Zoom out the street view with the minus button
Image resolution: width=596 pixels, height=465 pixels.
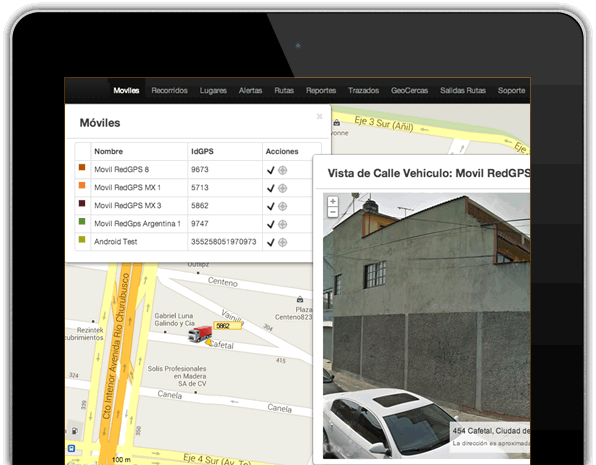(x=333, y=212)
